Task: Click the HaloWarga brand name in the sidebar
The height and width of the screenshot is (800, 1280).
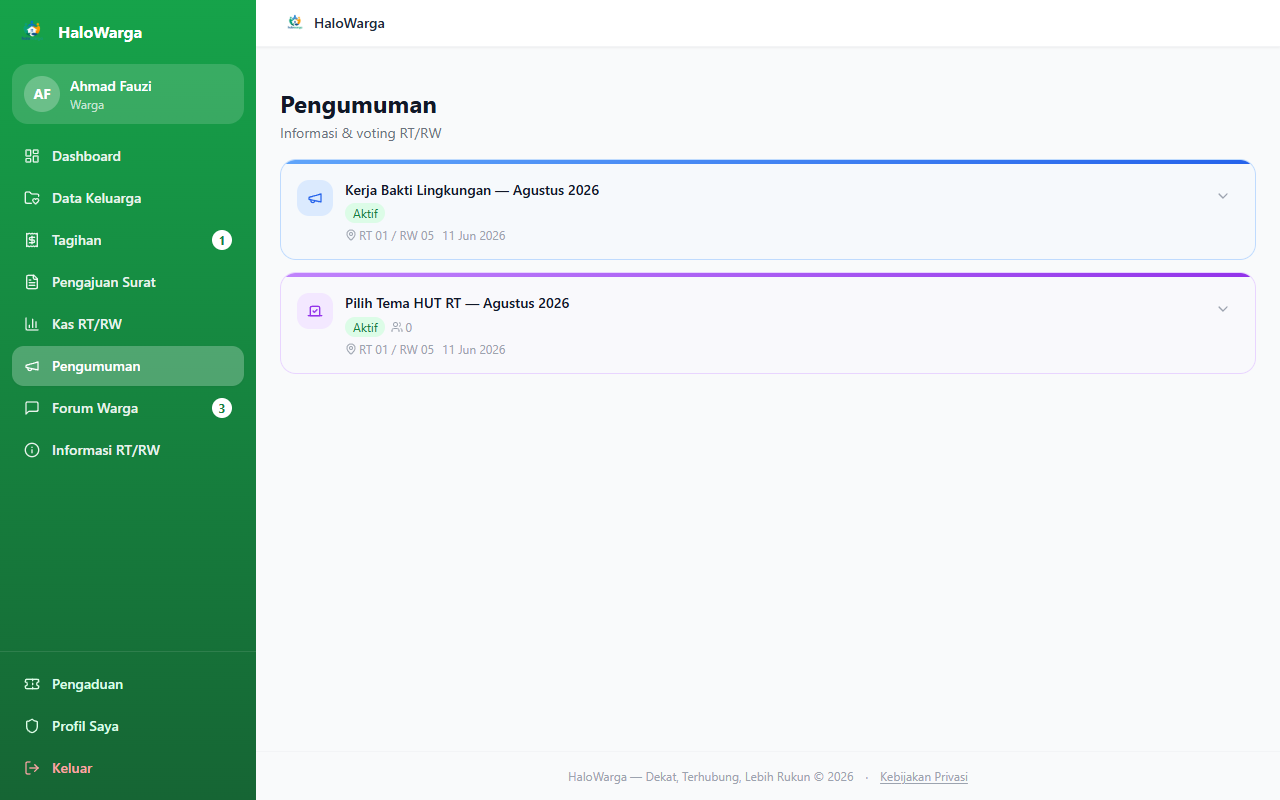Action: 100,32
